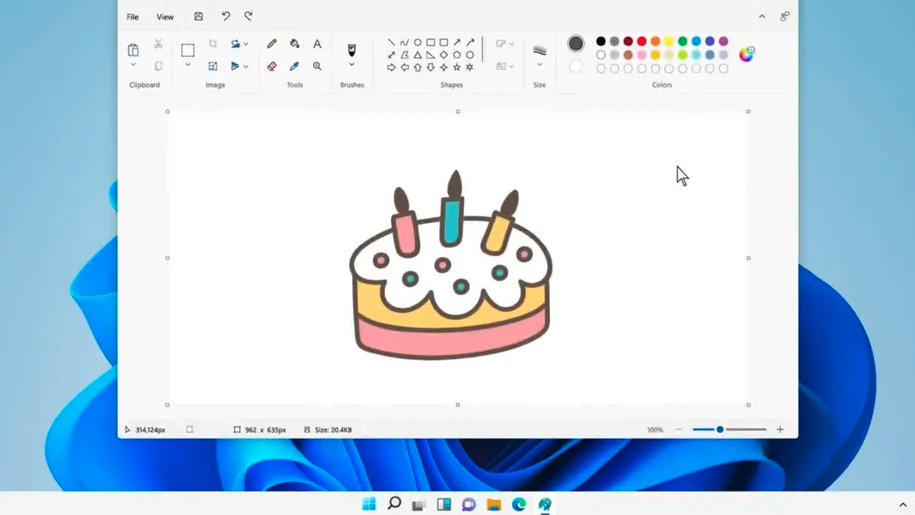Open the Rotate dropdown arrow

246,44
